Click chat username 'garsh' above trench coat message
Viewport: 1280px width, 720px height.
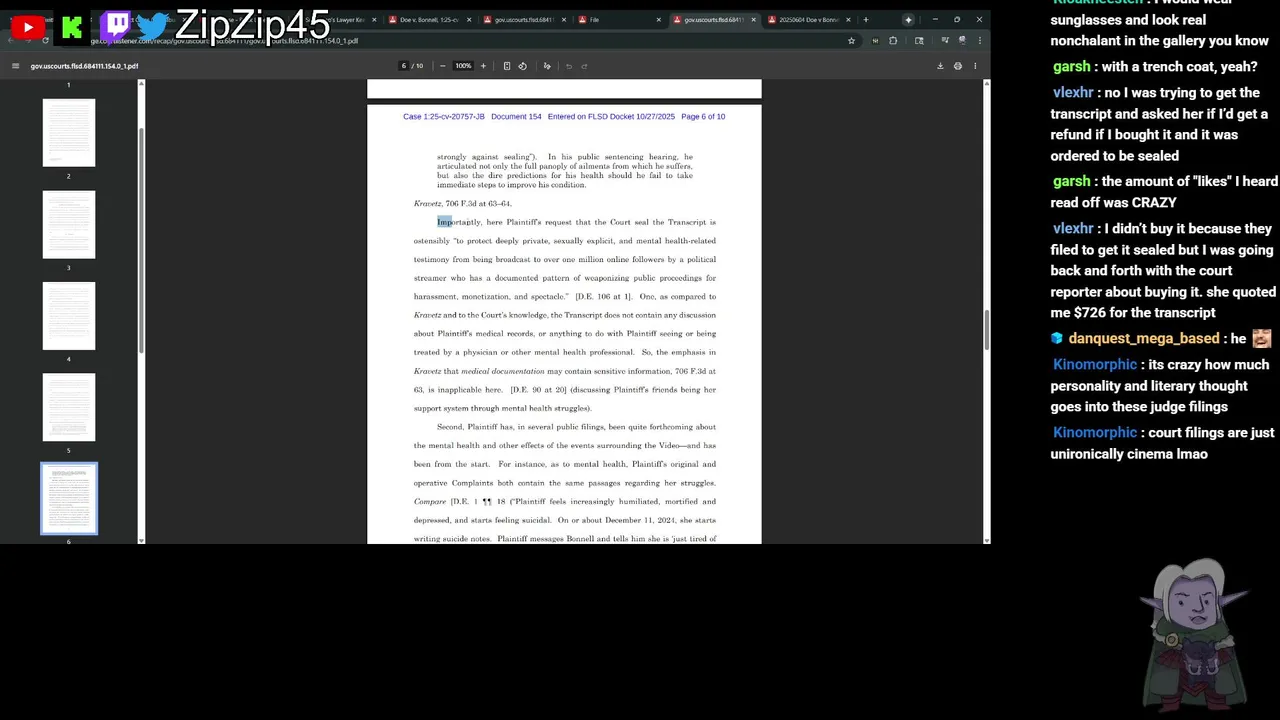click(x=1071, y=67)
